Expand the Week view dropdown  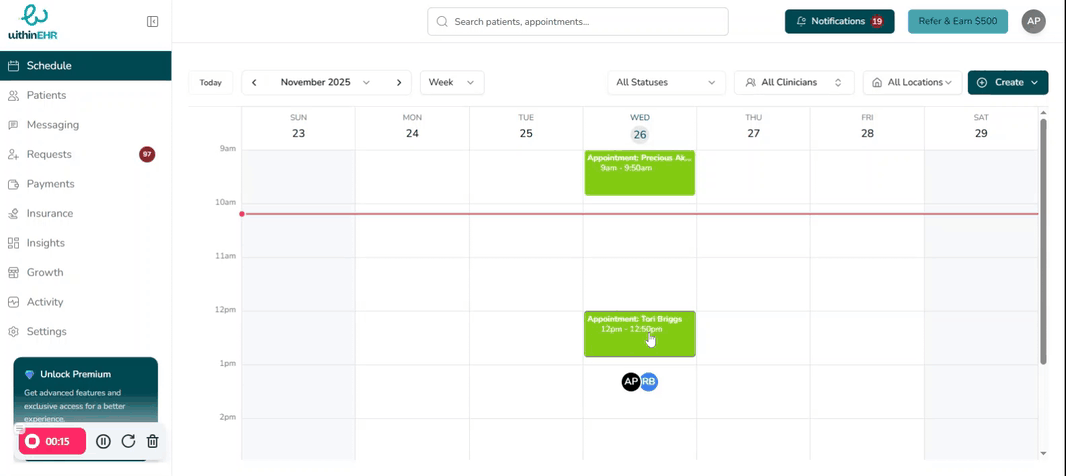452,83
